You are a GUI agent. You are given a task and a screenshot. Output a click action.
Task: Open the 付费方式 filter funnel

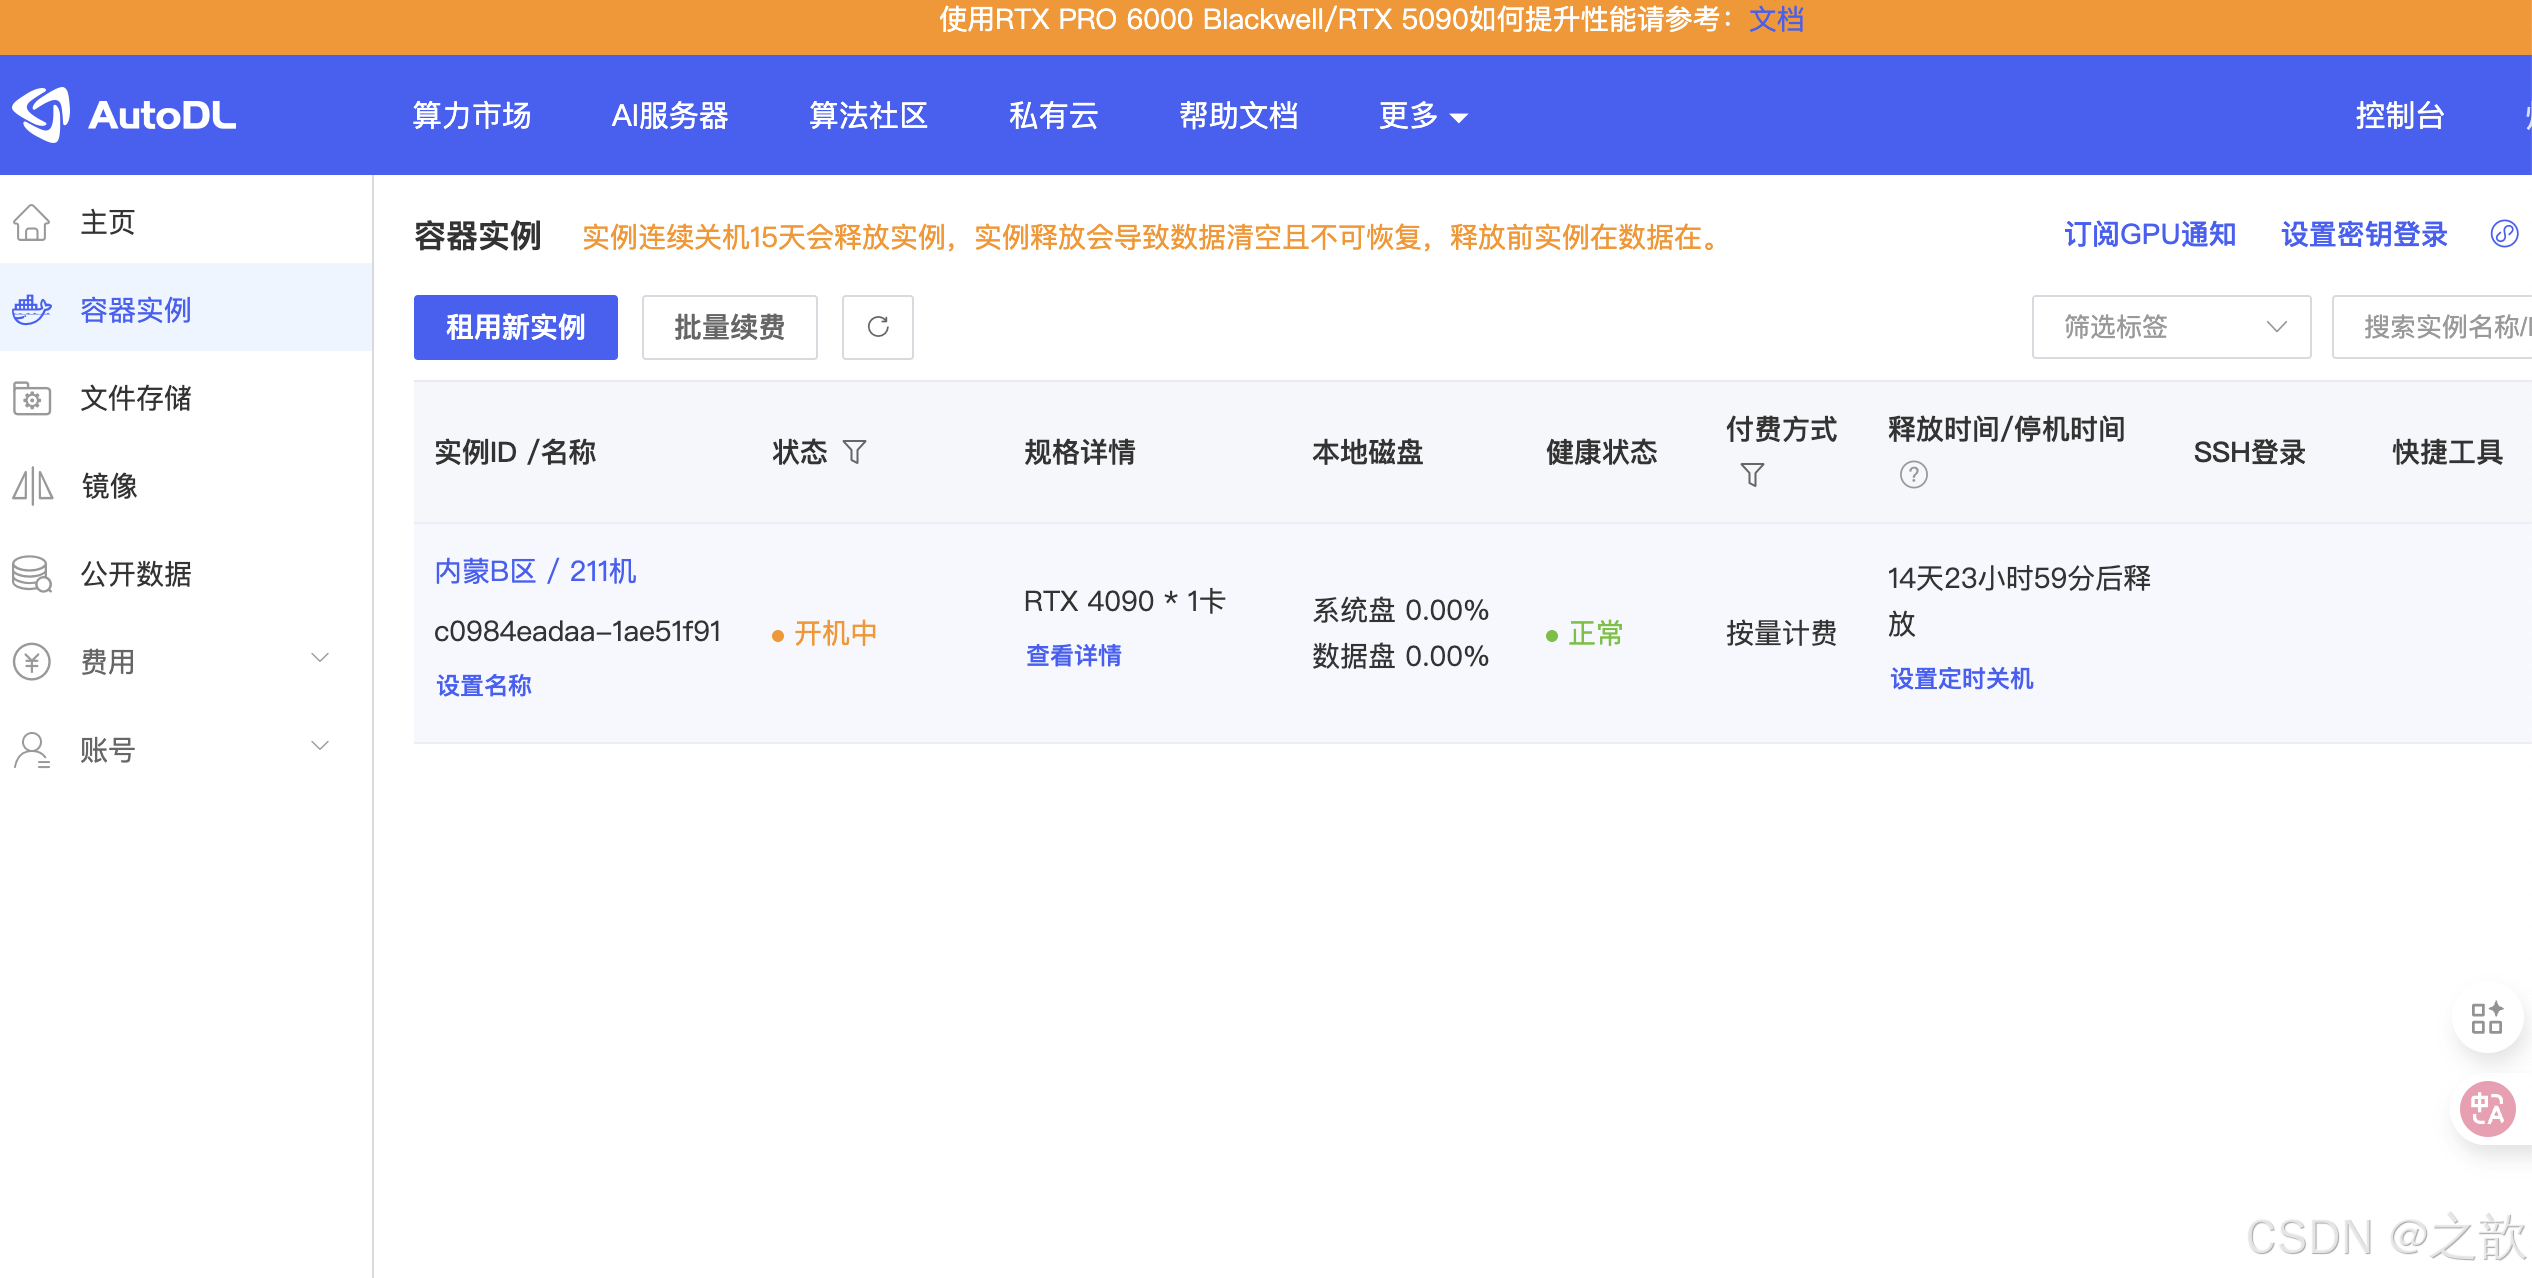pyautogui.click(x=1752, y=475)
